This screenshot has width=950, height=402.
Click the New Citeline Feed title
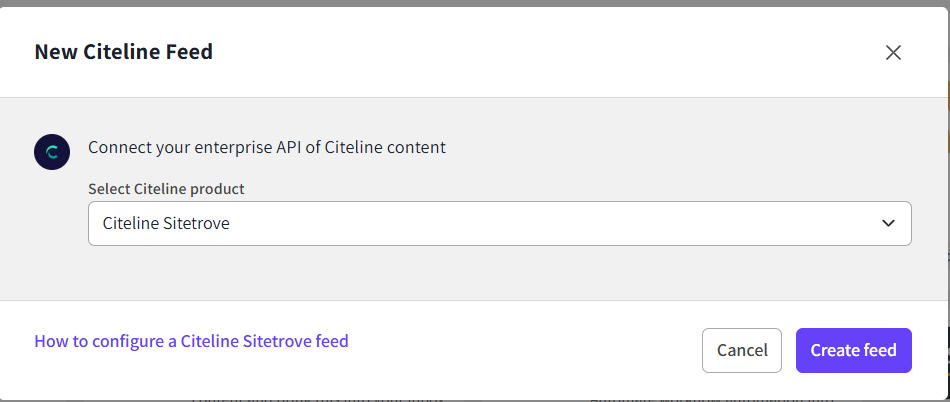coord(123,52)
